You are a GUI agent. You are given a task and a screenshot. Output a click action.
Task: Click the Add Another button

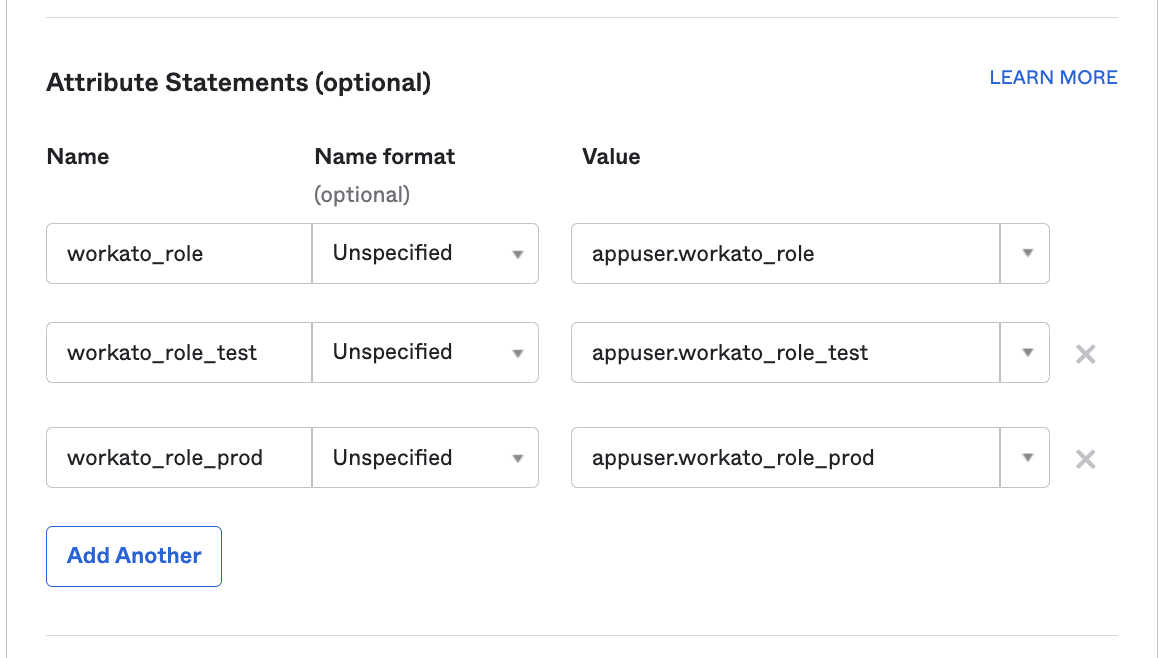click(134, 556)
